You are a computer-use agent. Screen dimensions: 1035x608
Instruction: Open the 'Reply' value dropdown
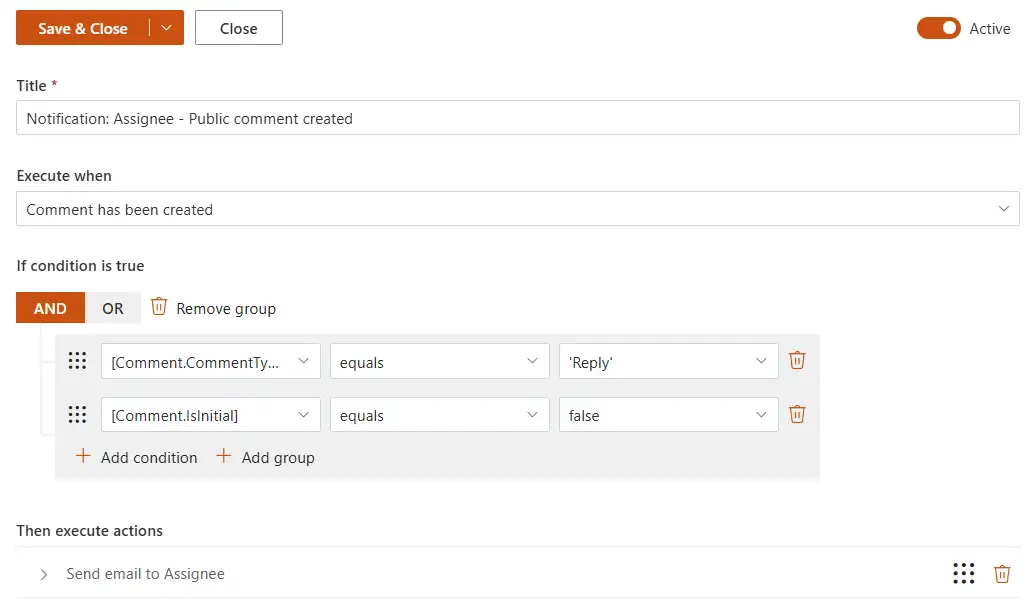(x=669, y=361)
